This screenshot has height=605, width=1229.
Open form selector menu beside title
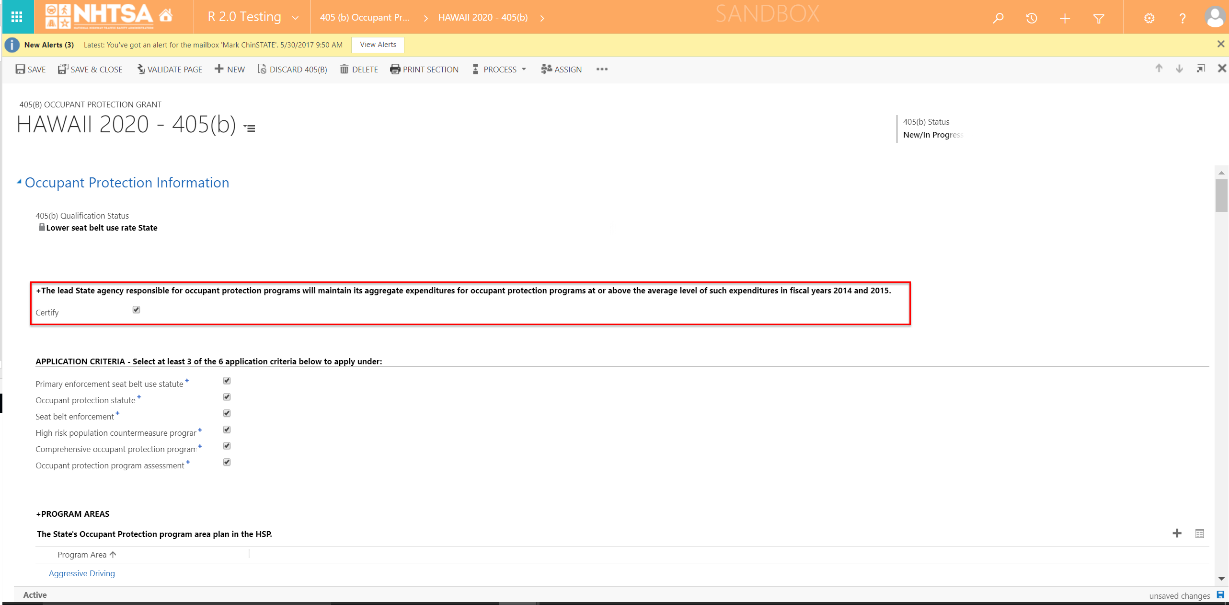pos(249,128)
